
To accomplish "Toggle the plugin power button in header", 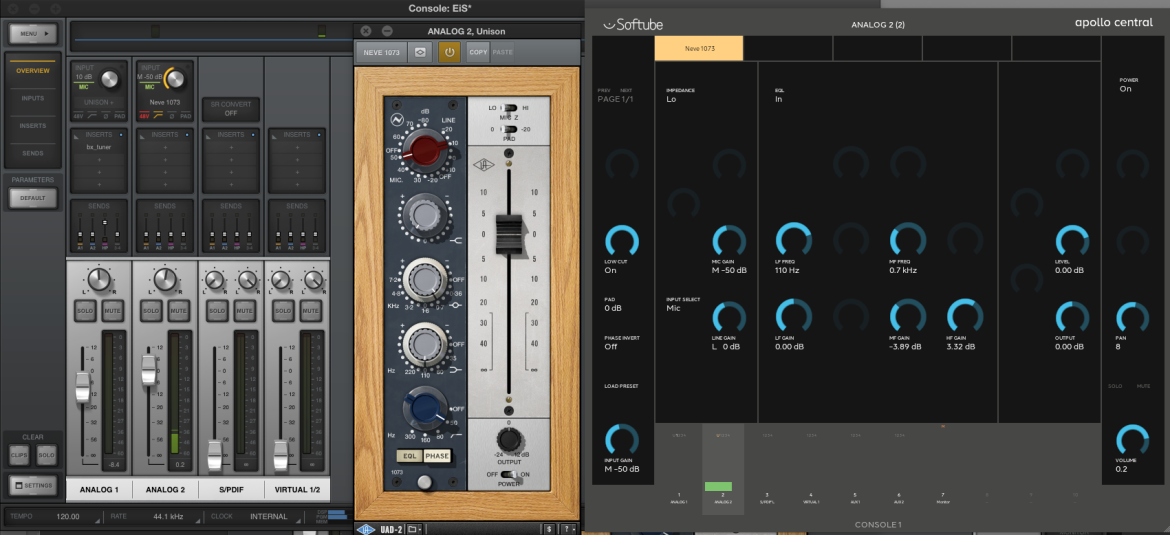I will [449, 53].
